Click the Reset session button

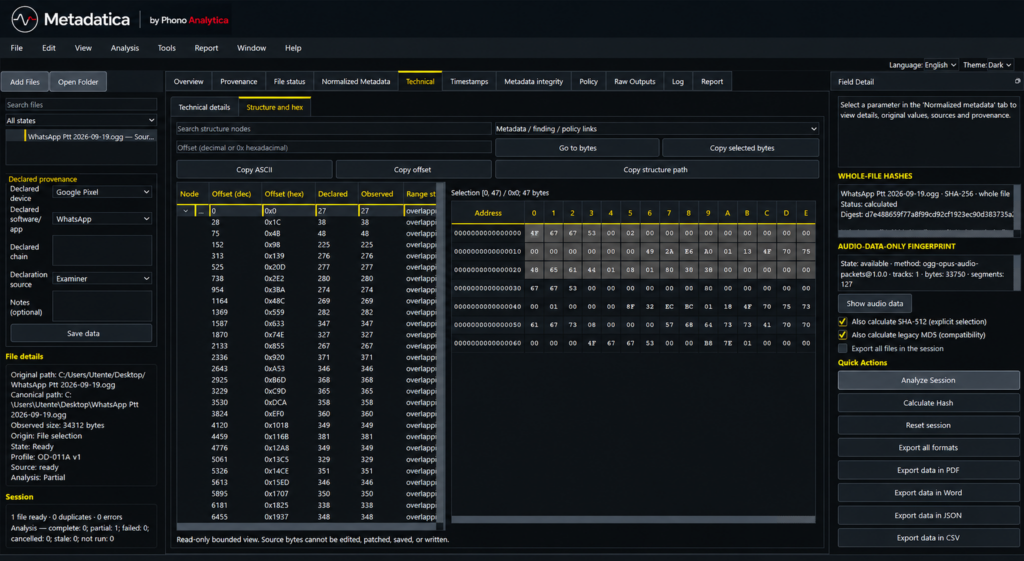(928, 425)
